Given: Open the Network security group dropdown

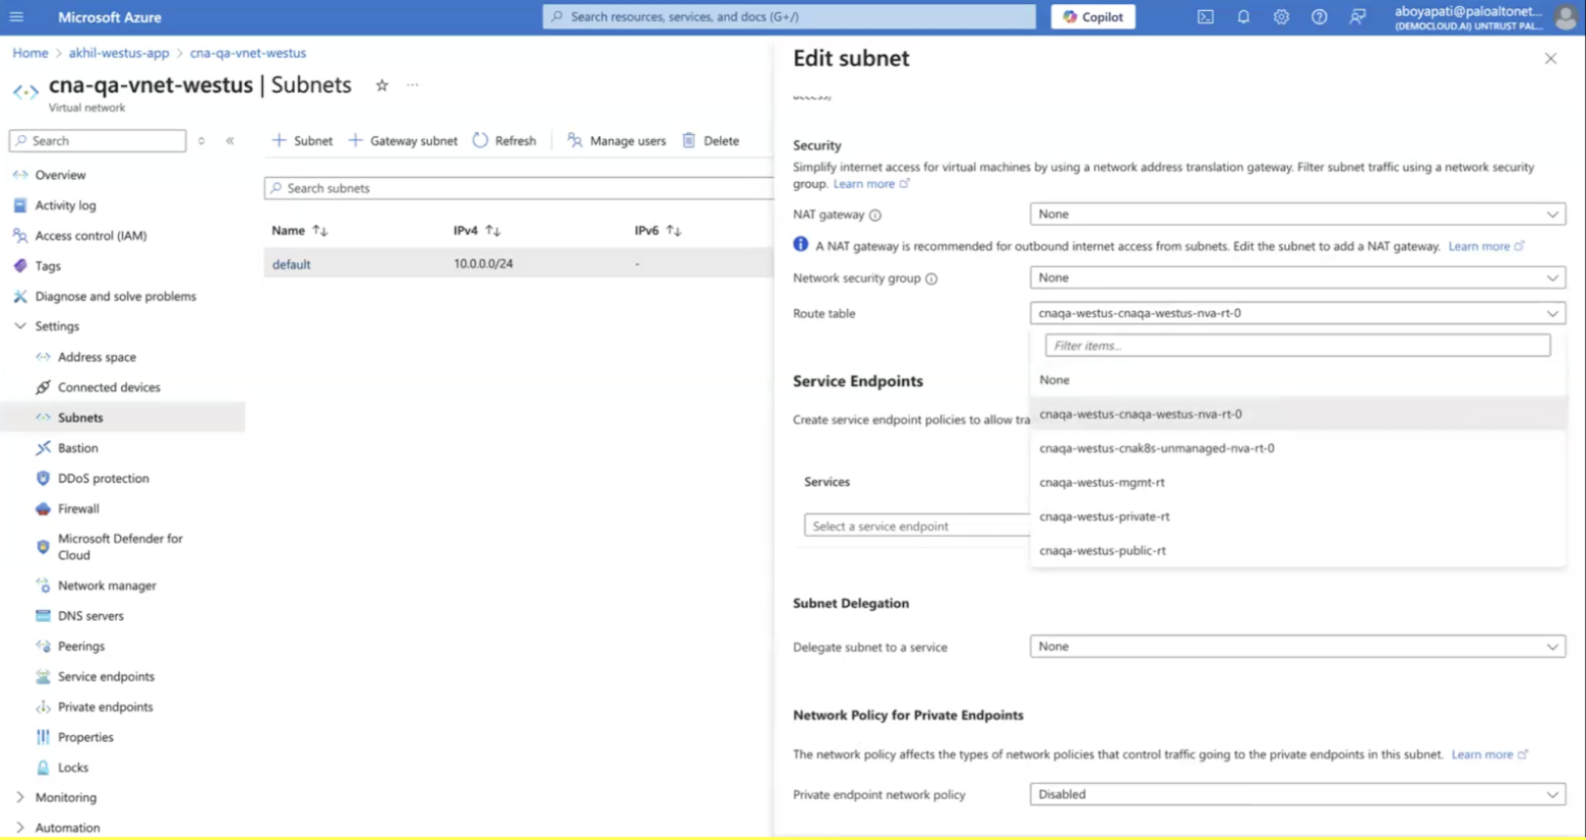Looking at the screenshot, I should click(x=1297, y=278).
